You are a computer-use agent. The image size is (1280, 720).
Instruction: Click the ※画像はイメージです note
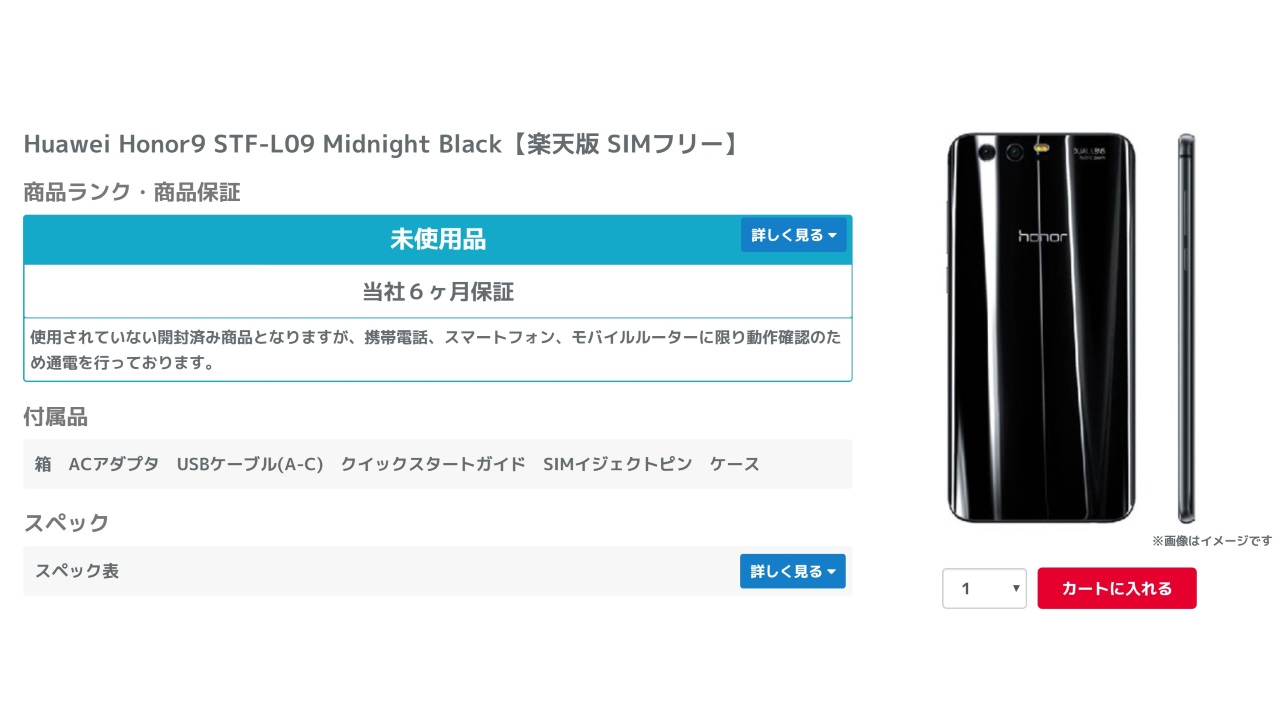1211,541
